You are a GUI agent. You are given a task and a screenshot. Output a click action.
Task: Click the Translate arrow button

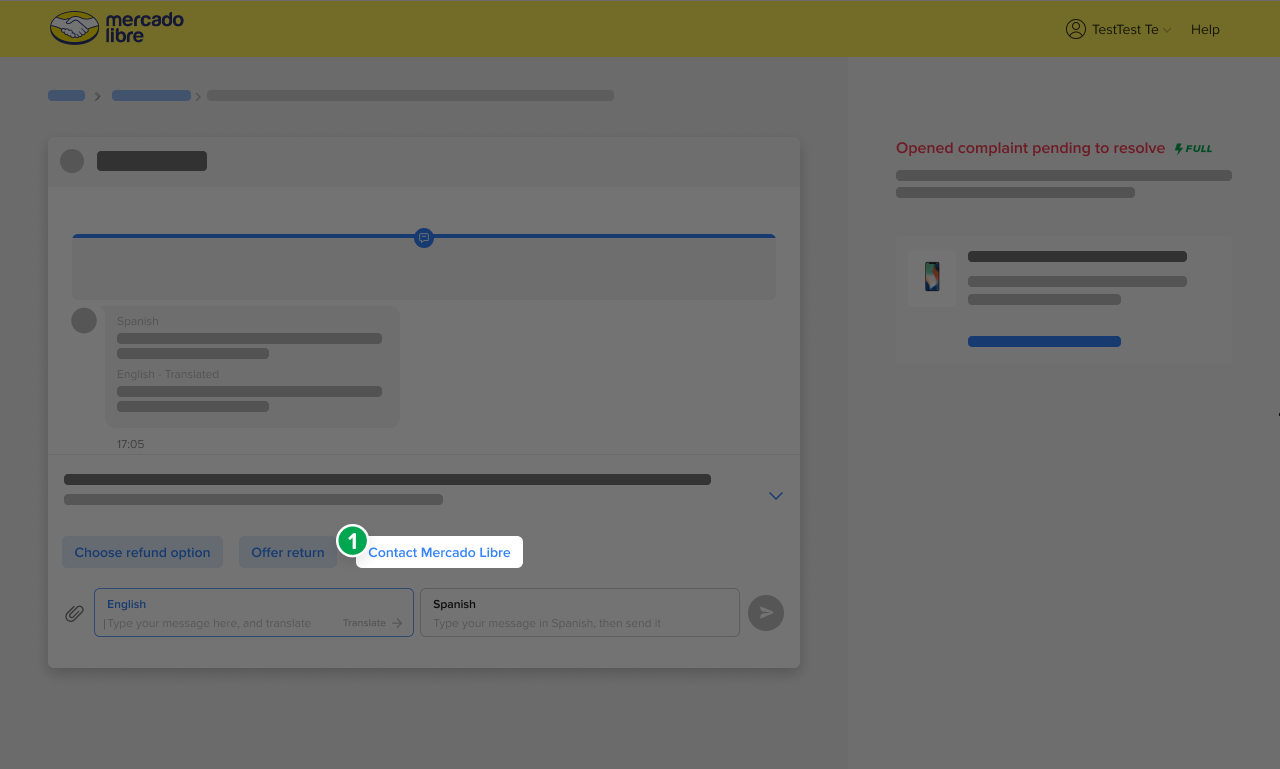point(373,623)
